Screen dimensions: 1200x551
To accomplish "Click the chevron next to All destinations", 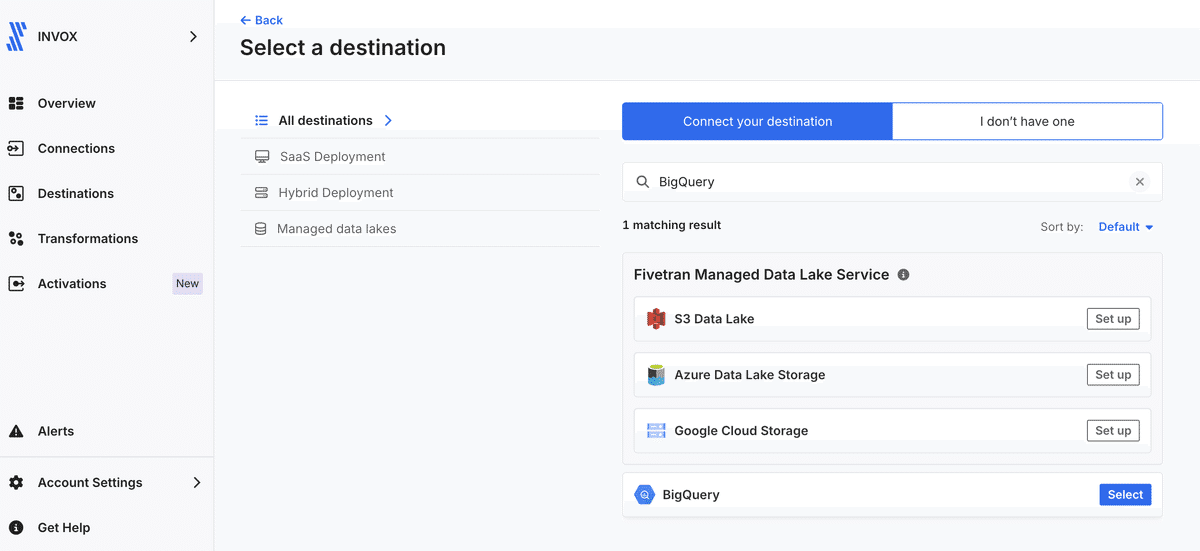I will [x=388, y=120].
